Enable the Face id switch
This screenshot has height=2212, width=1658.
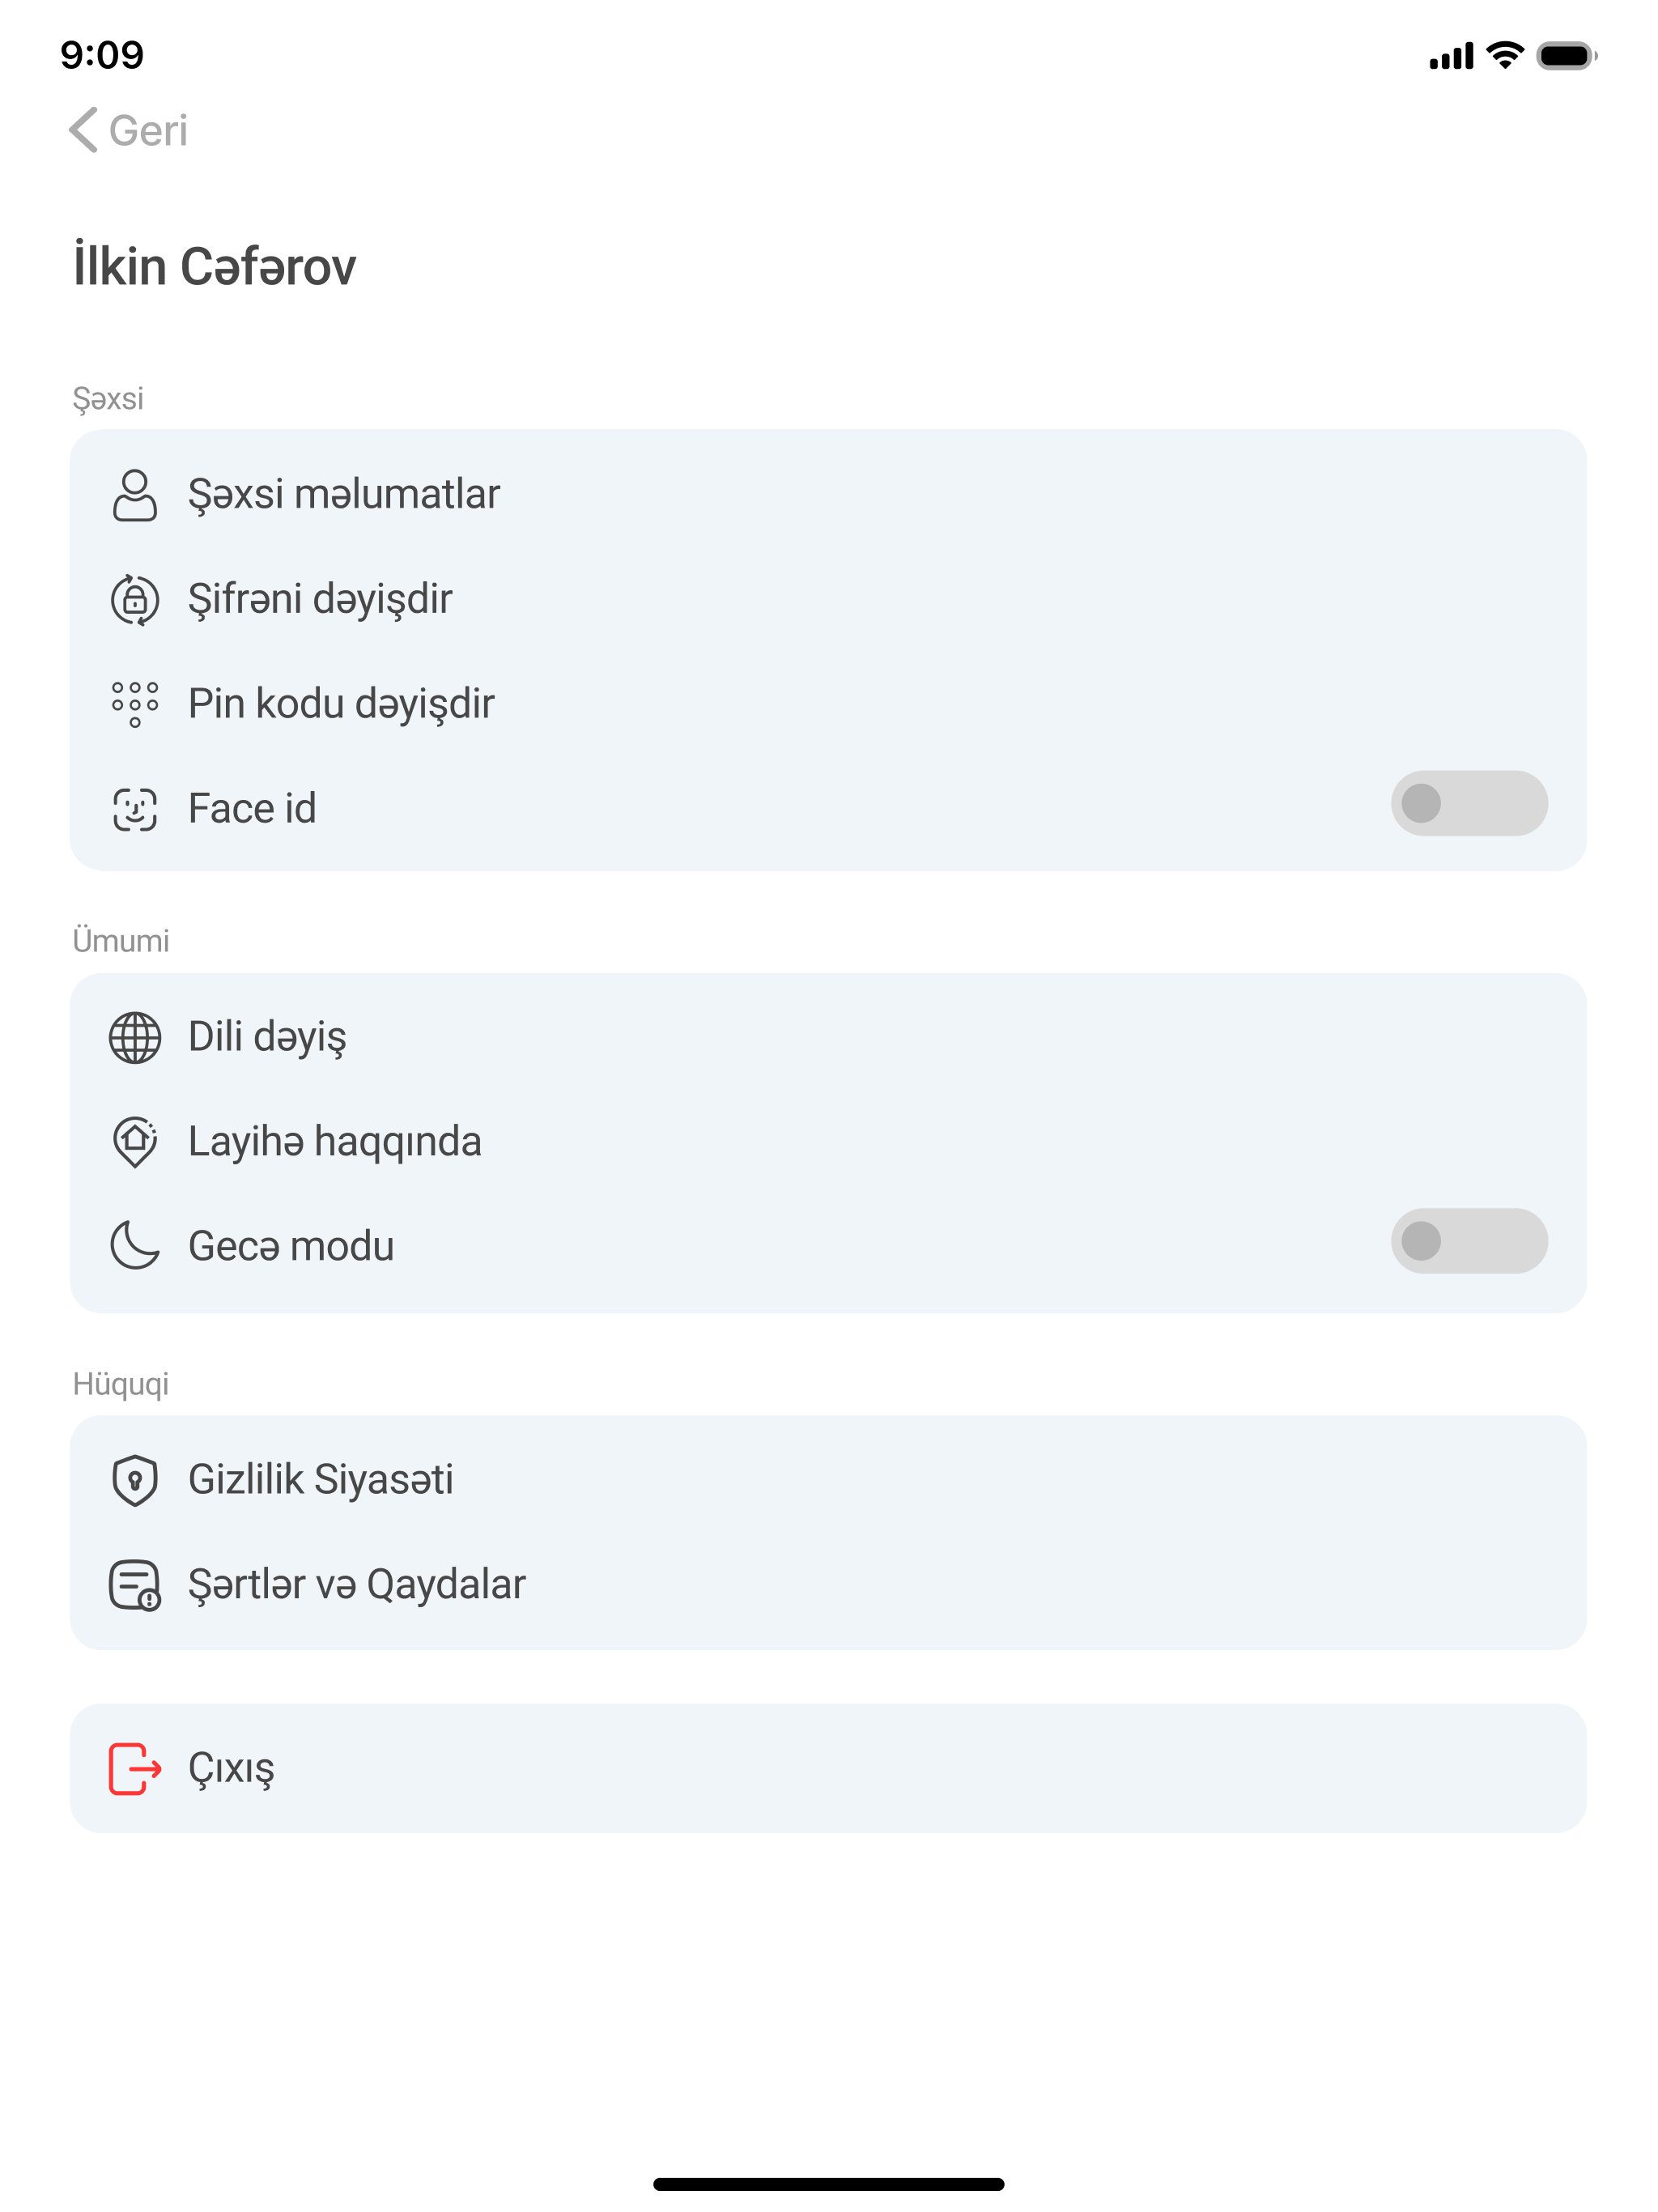[1469, 803]
